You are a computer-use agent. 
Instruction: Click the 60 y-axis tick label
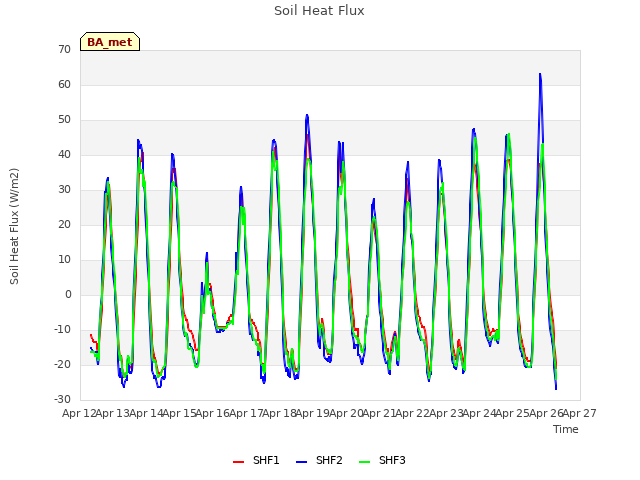tap(64, 84)
